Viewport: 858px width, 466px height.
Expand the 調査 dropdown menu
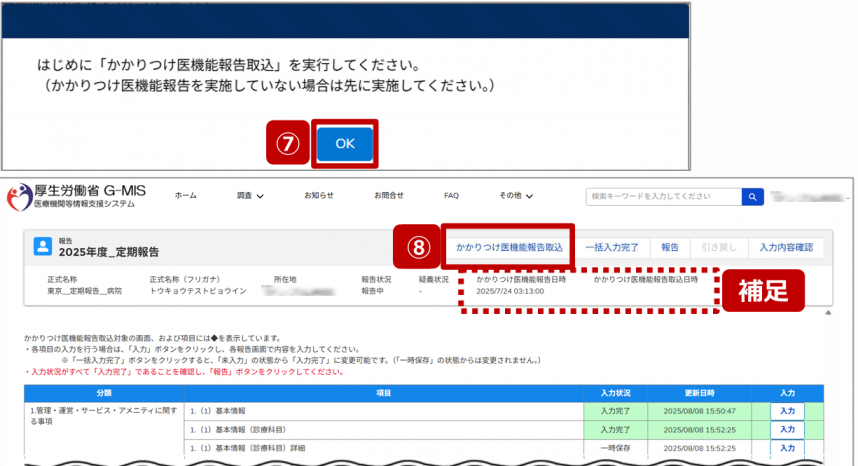tap(250, 195)
